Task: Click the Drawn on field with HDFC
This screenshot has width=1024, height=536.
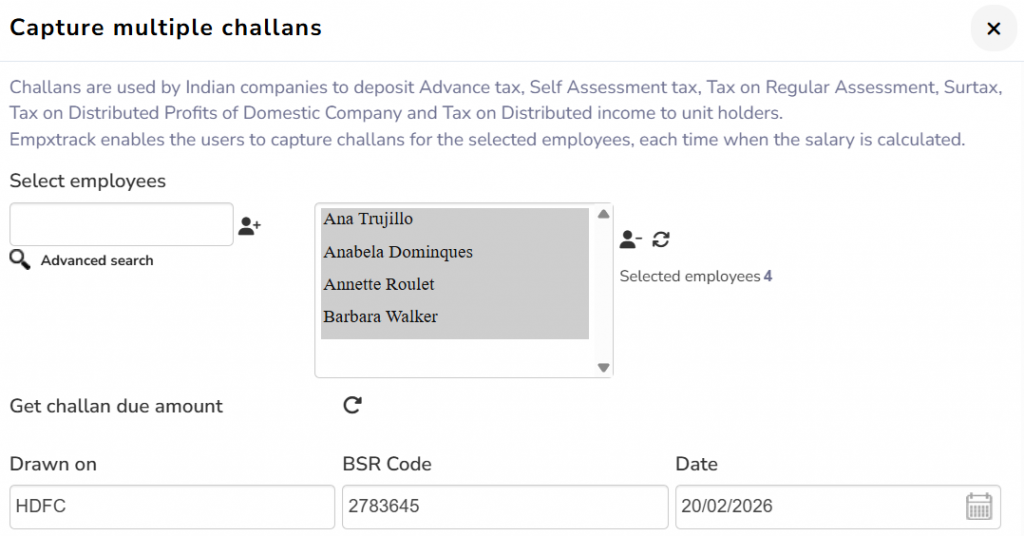Action: coord(172,507)
